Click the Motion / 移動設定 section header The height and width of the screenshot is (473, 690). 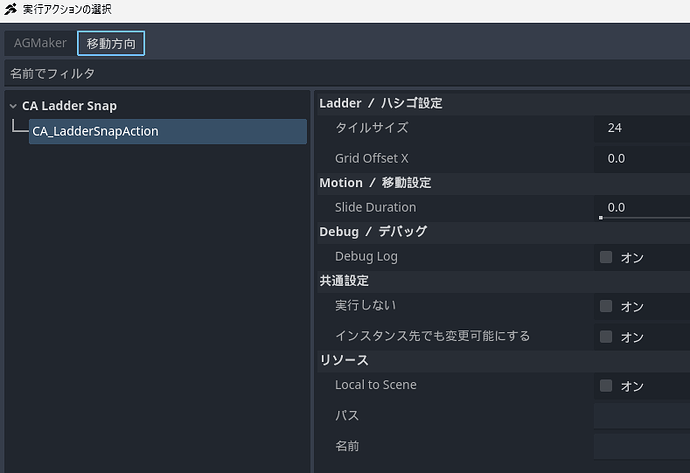(503, 183)
